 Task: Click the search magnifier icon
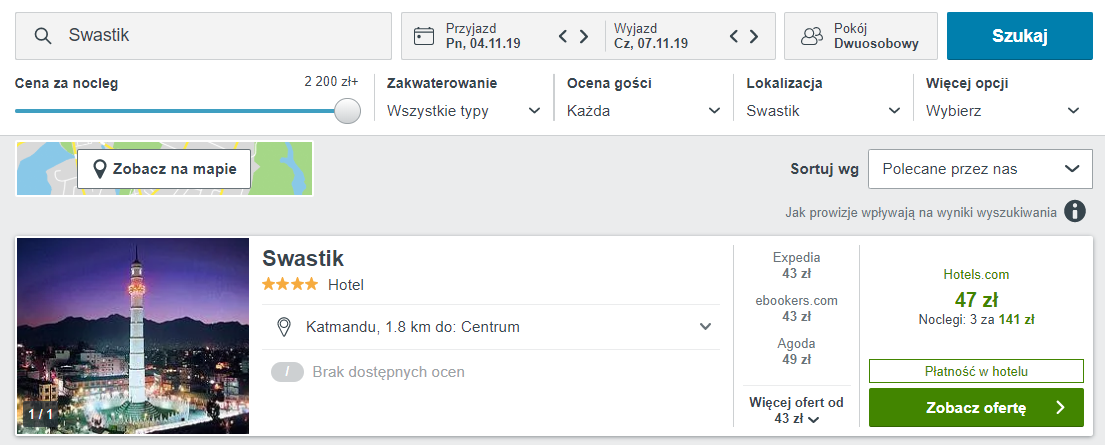(x=43, y=36)
